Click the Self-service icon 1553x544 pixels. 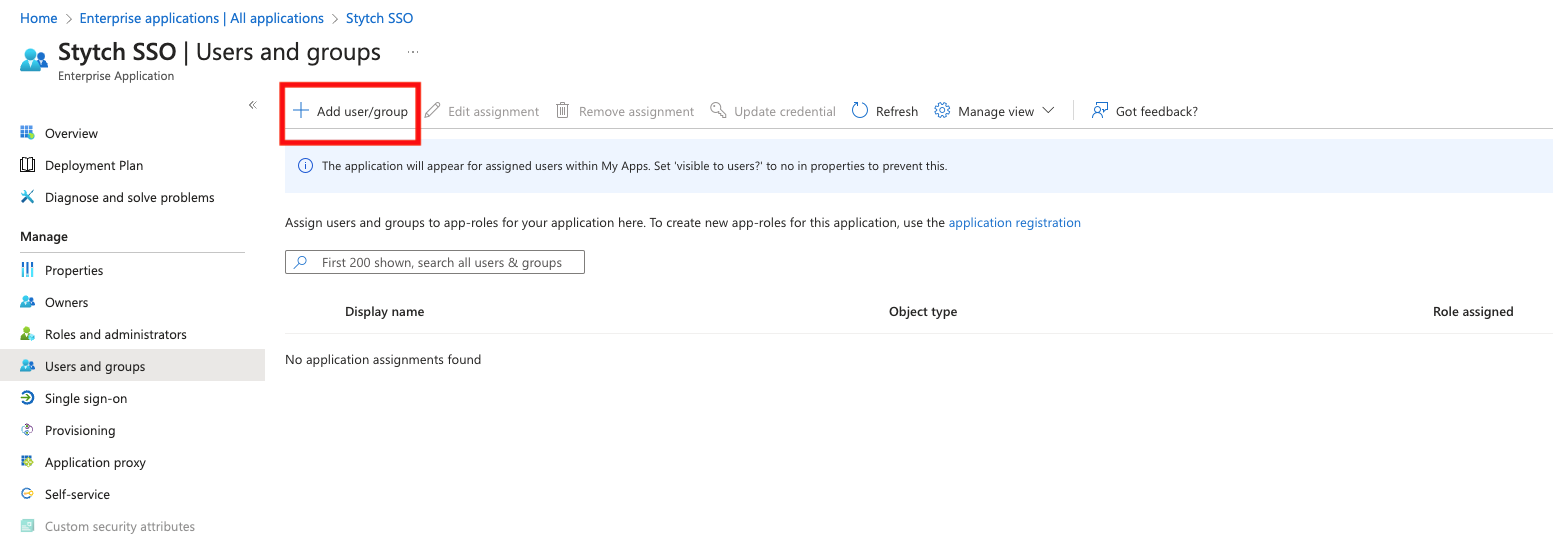point(28,494)
